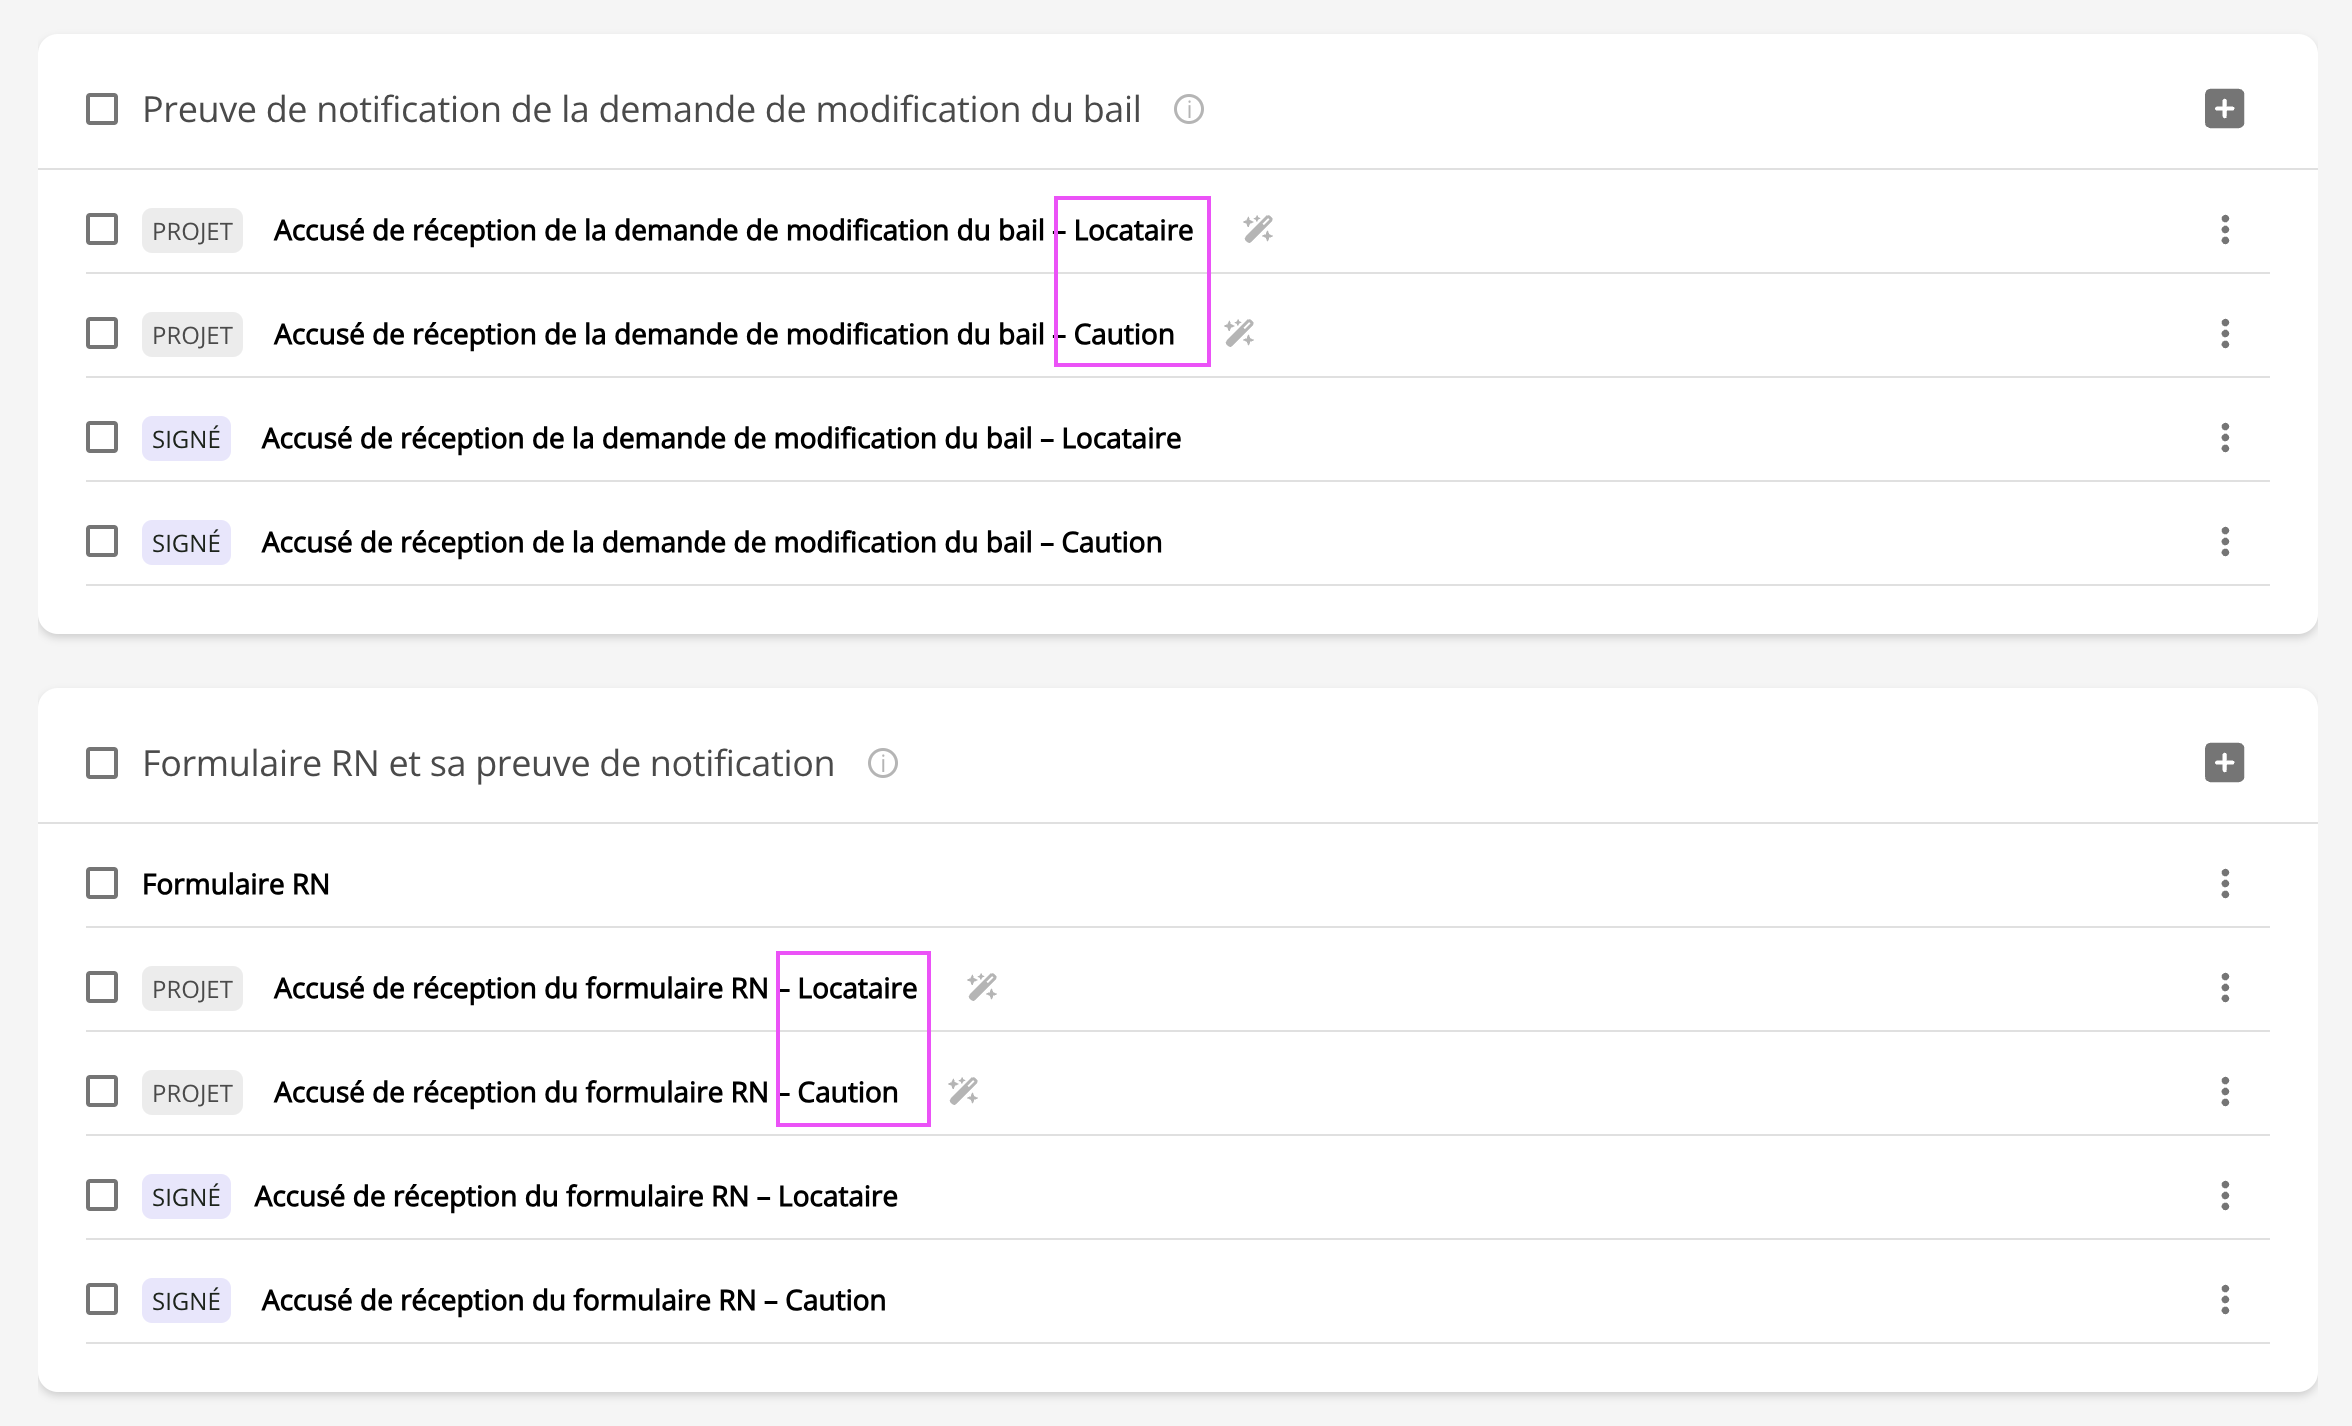Open more options for draft formulaire RN Locataire
Screen dimensions: 2352x1426
coord(2225,988)
